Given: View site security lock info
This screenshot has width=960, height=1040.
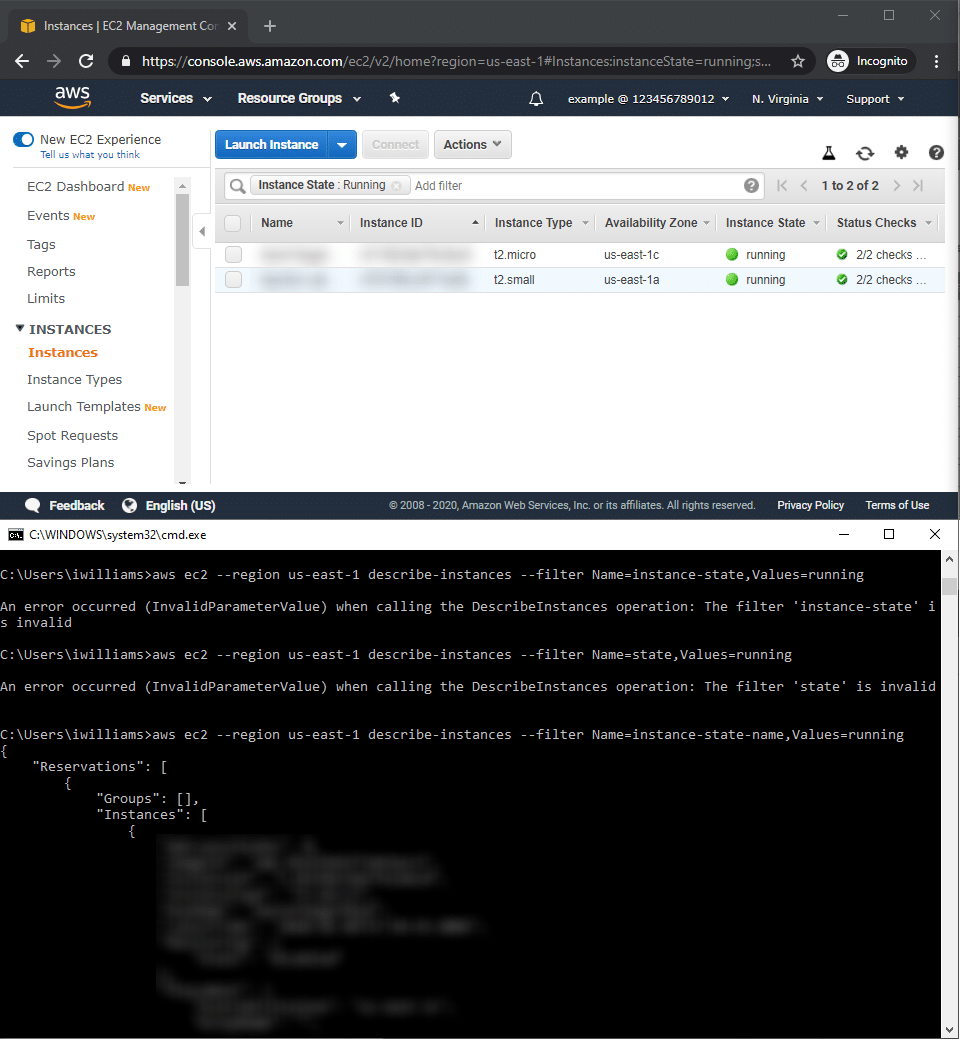Looking at the screenshot, I should pyautogui.click(x=126, y=61).
